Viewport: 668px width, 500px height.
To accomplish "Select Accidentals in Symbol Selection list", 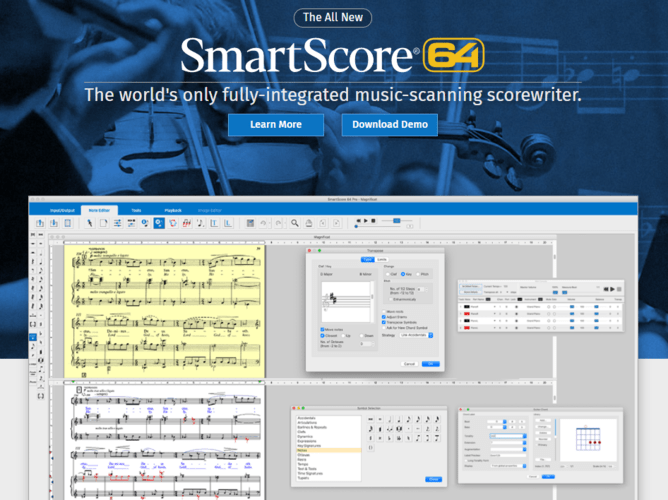I will [307, 418].
